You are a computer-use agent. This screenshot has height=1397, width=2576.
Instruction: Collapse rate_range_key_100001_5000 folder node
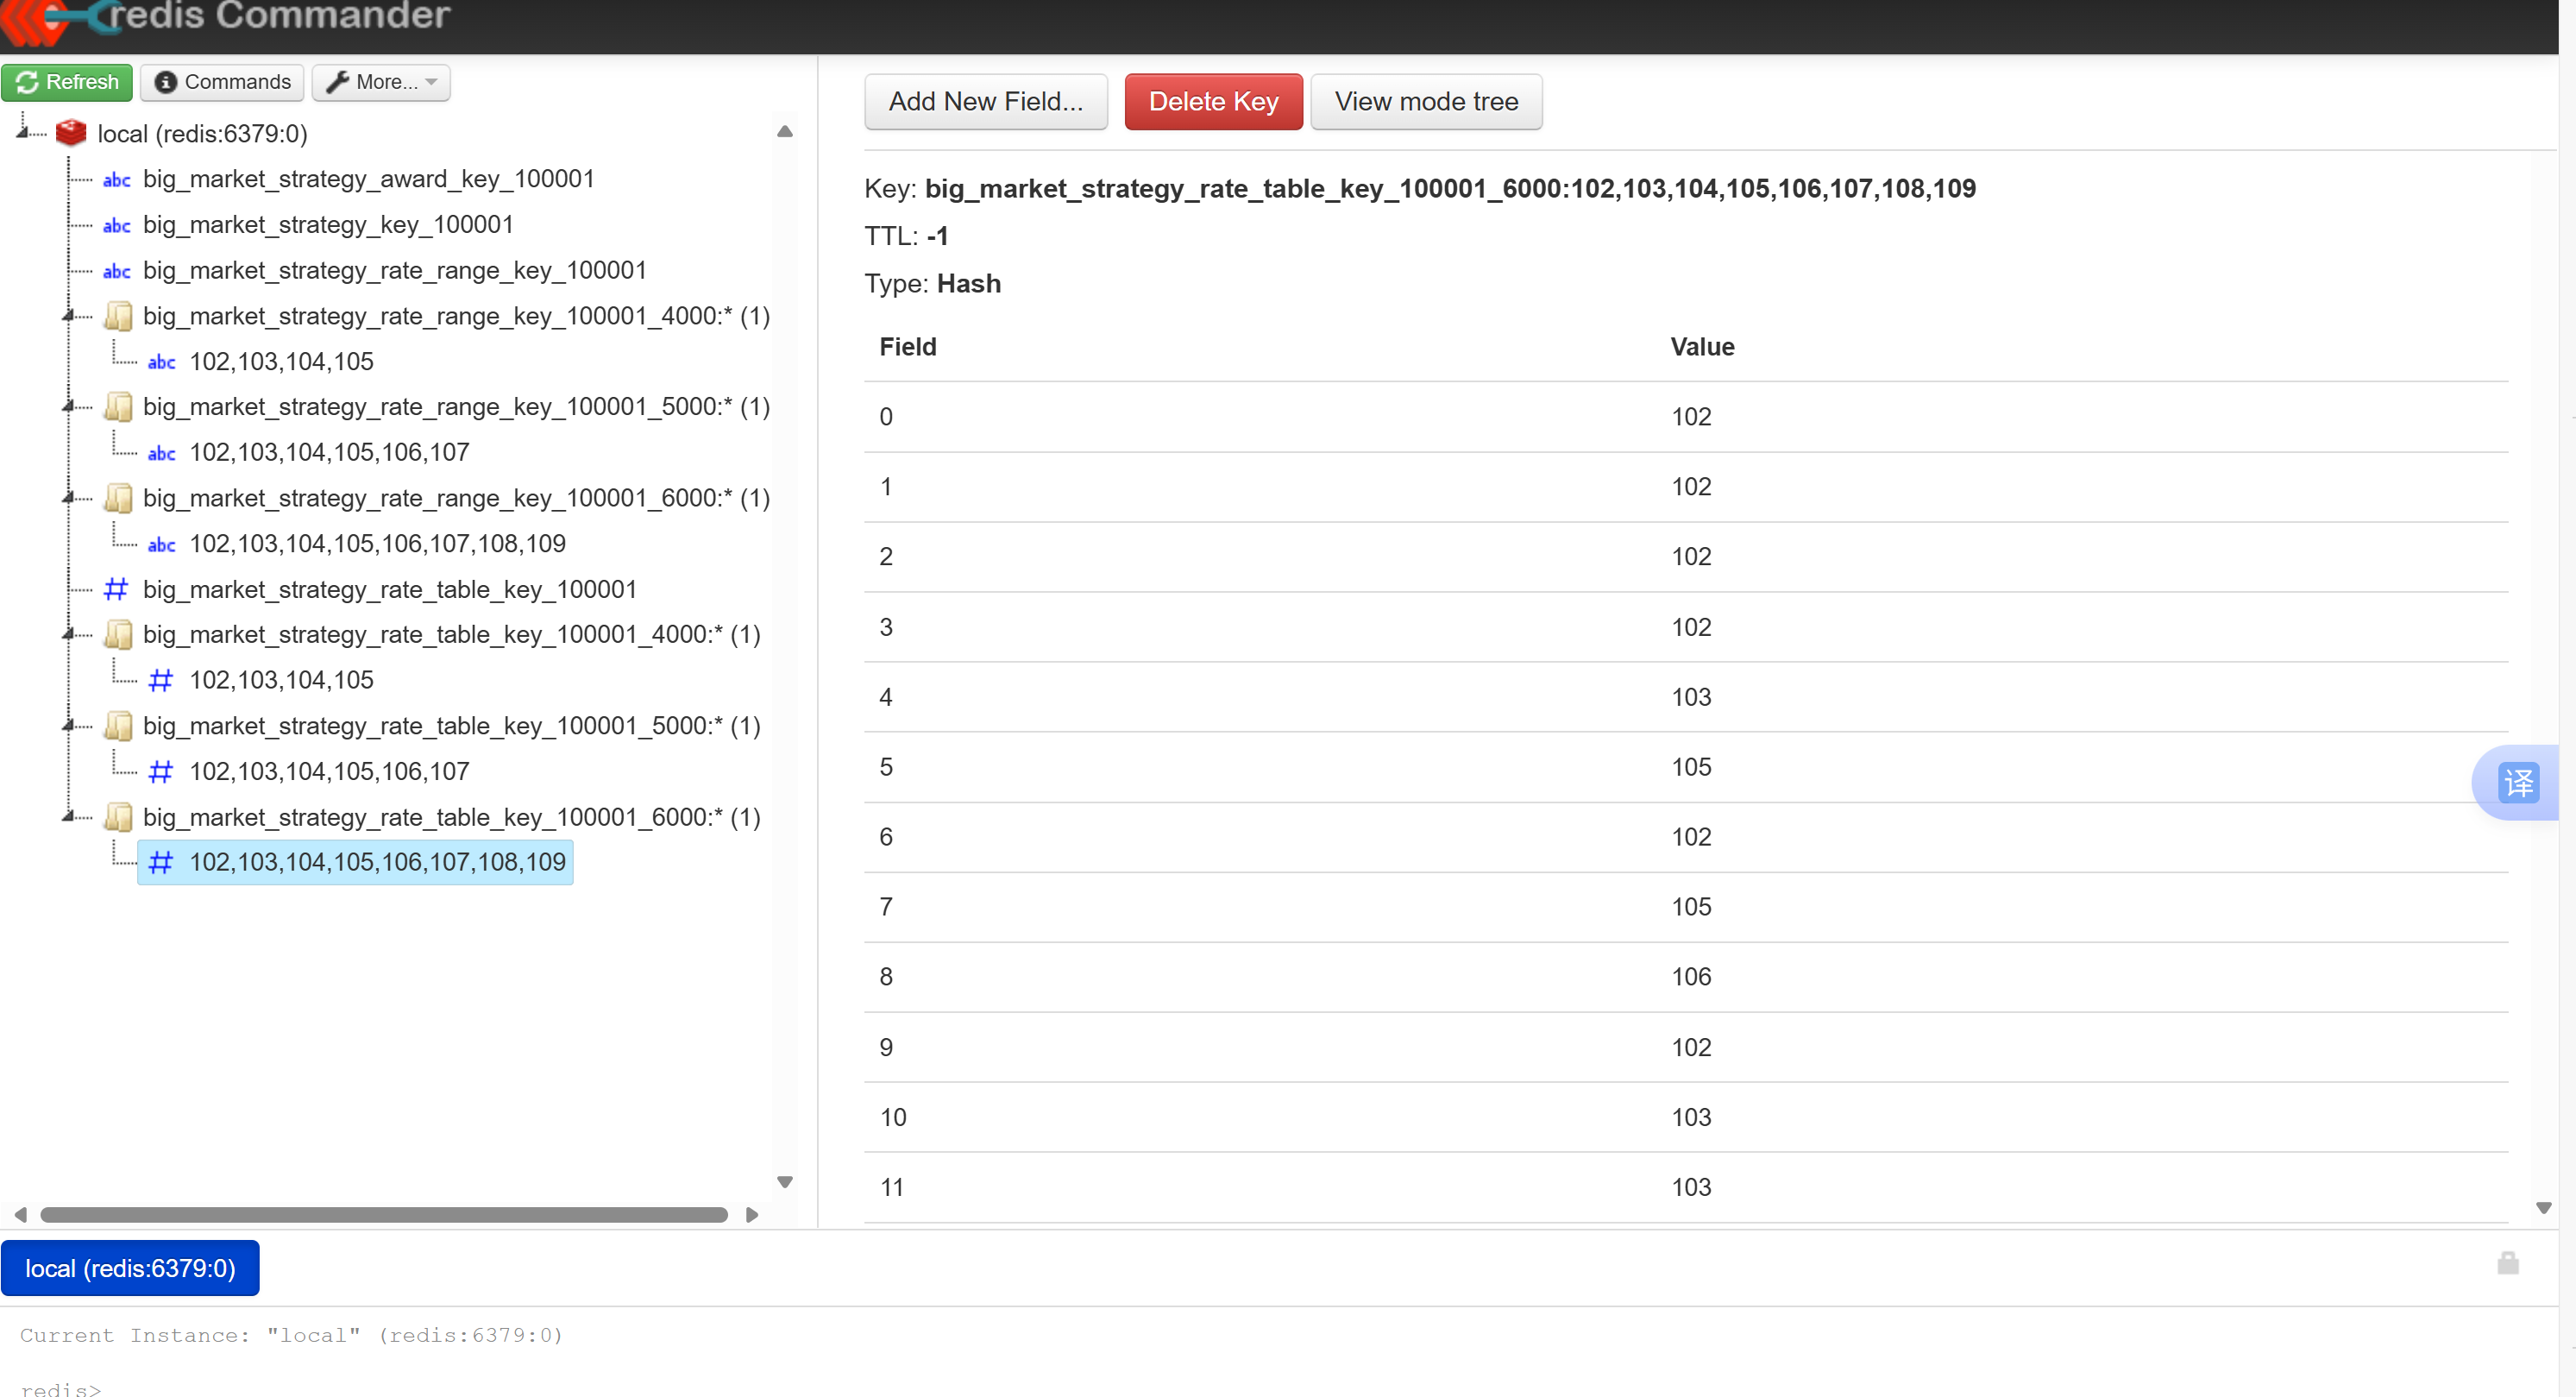click(68, 406)
